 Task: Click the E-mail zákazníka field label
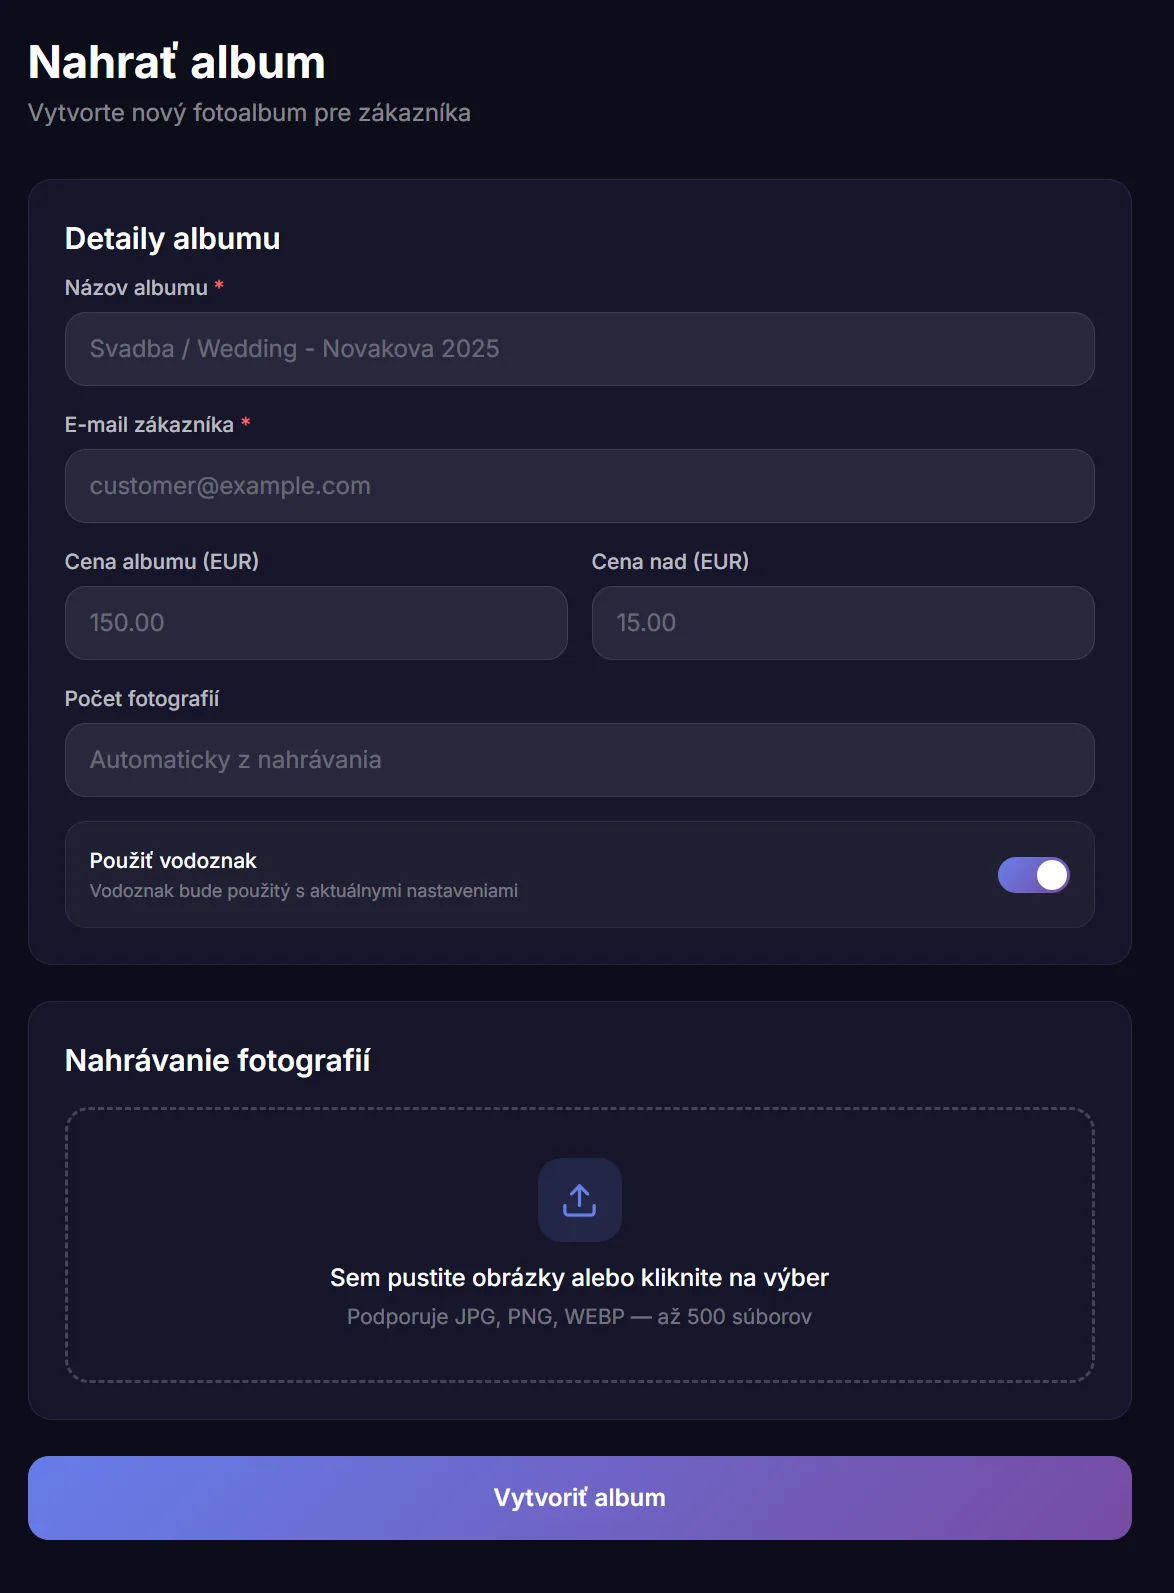[x=149, y=425]
